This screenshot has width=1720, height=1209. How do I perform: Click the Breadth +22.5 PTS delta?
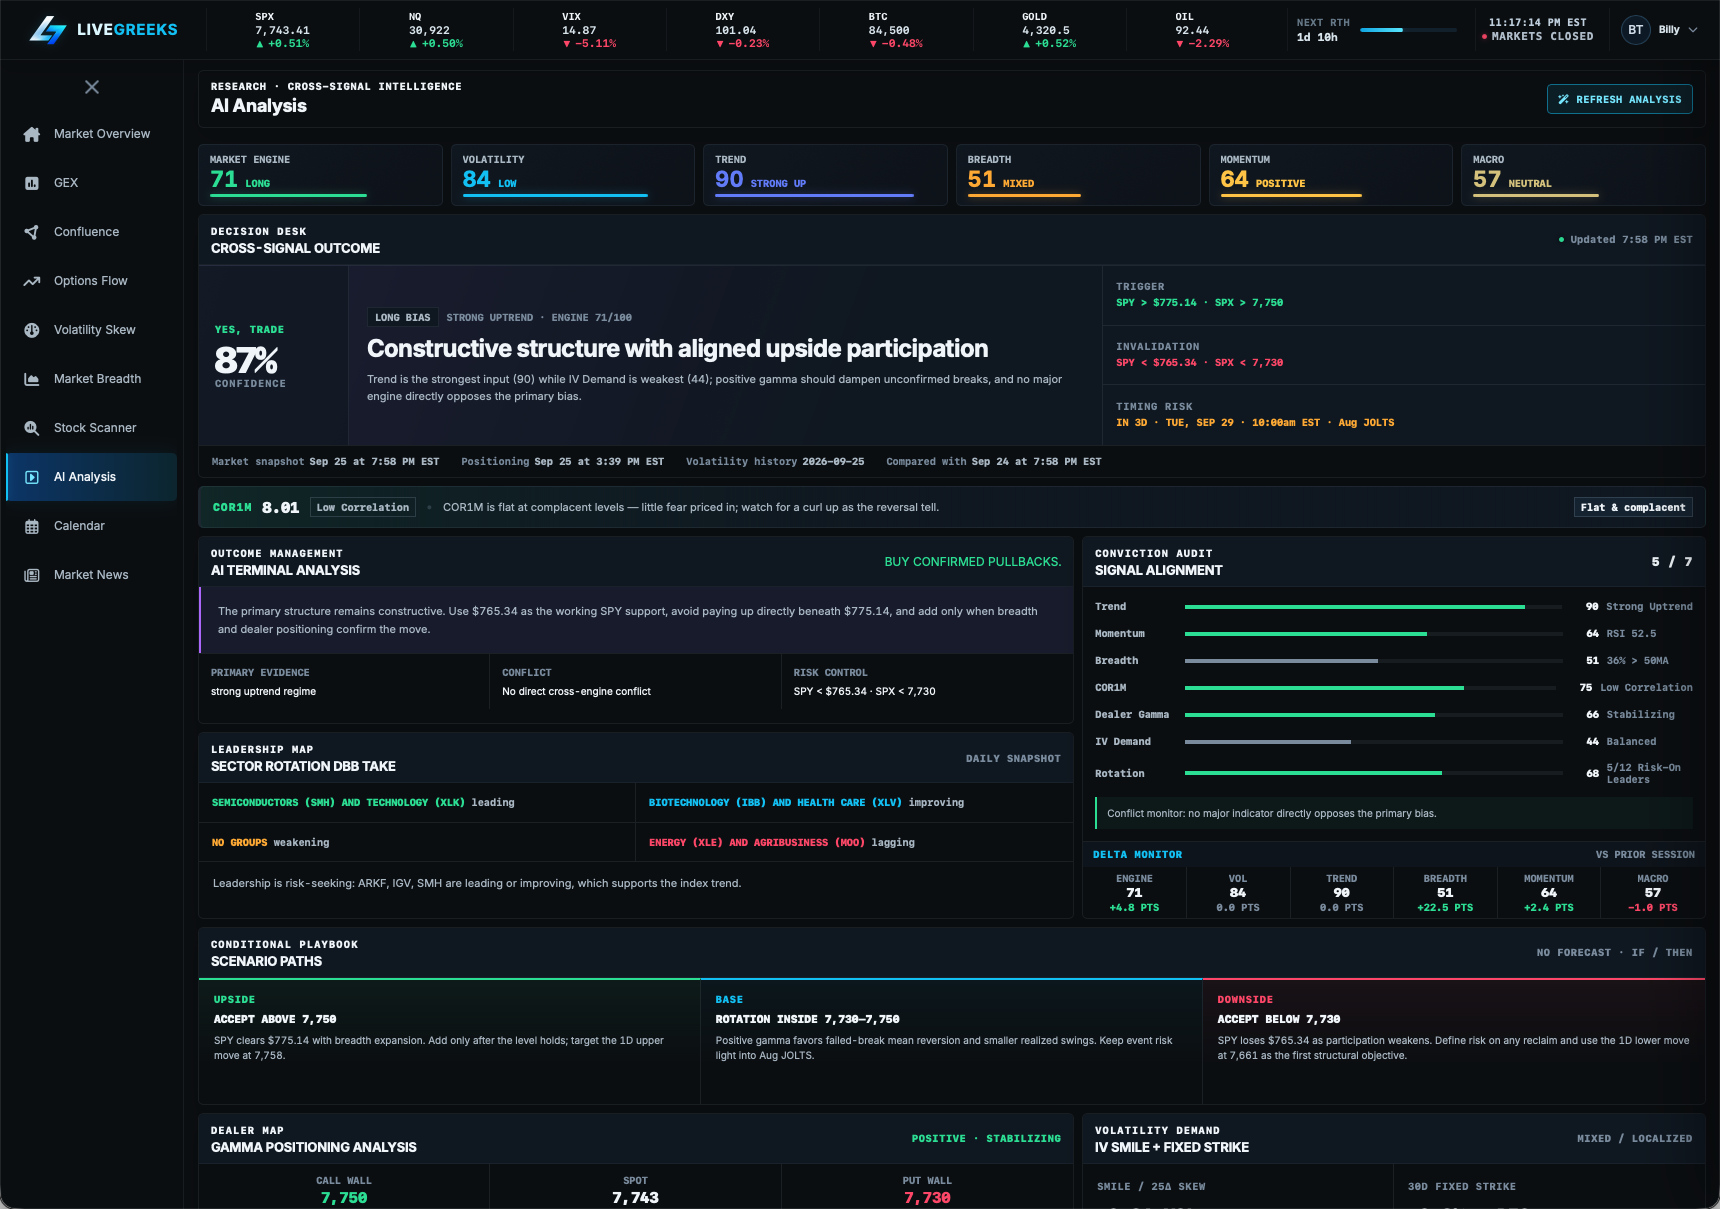click(1445, 908)
